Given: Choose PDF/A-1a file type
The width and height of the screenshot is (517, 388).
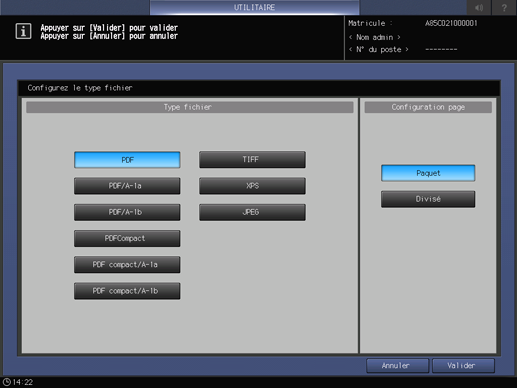Looking at the screenshot, I should coord(127,186).
